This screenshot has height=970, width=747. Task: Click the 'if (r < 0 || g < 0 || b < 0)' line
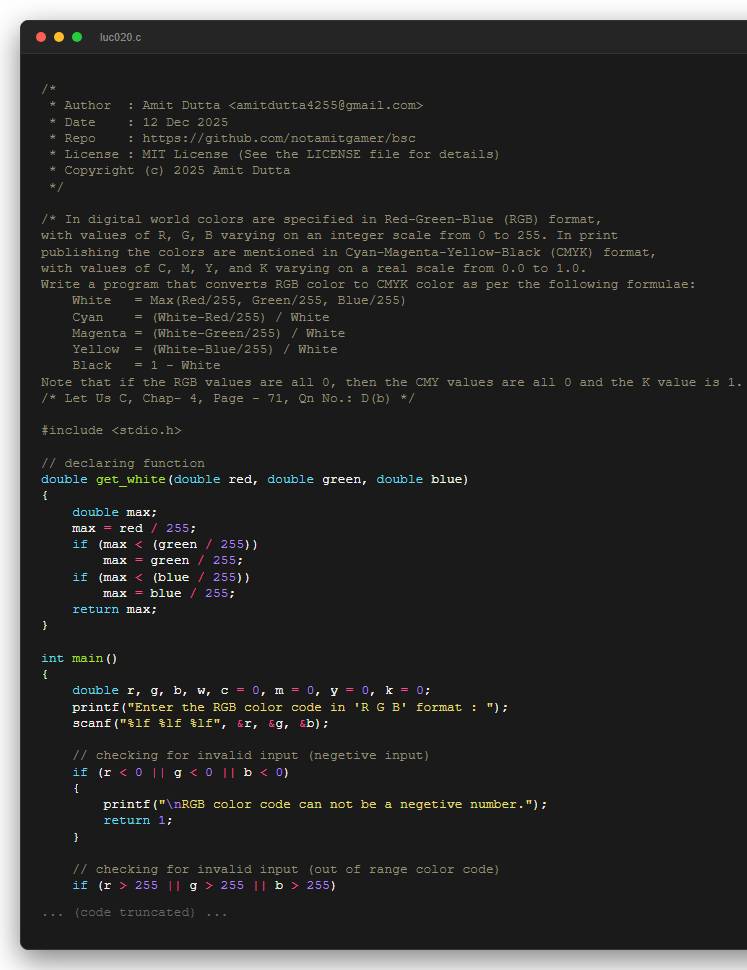pyautogui.click(x=181, y=772)
